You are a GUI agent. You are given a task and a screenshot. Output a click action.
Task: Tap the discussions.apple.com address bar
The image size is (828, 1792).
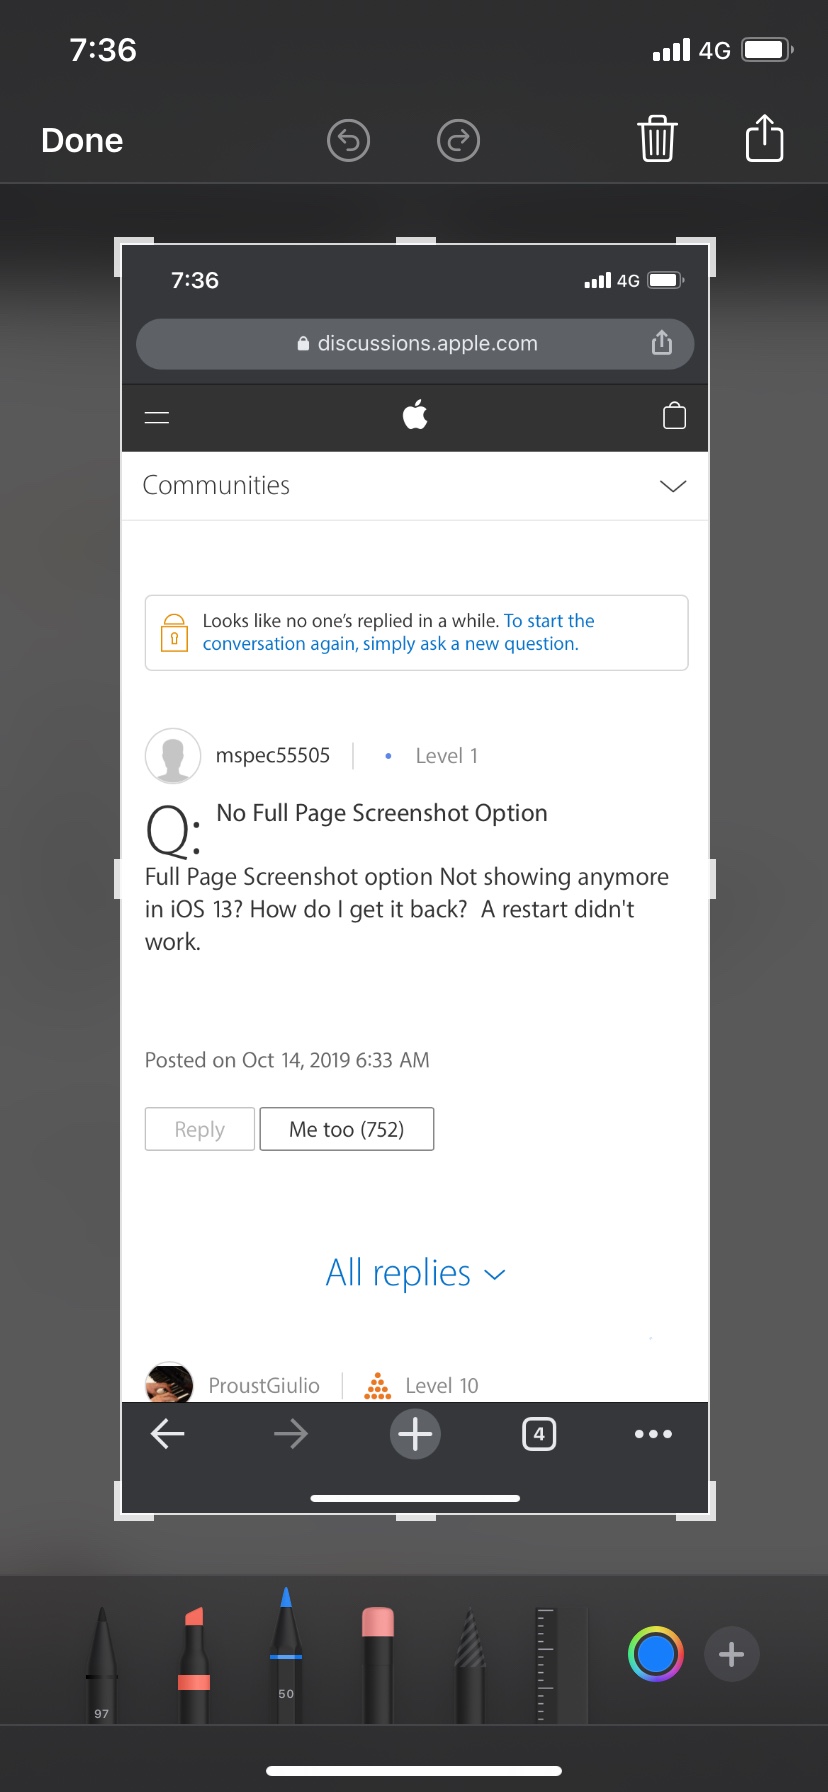pos(415,344)
